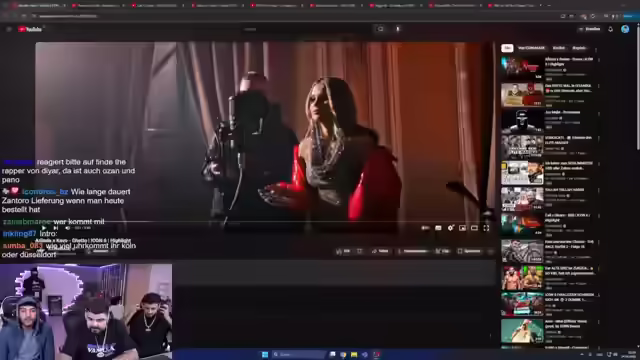Click the Windows taskbar search box

(299, 354)
